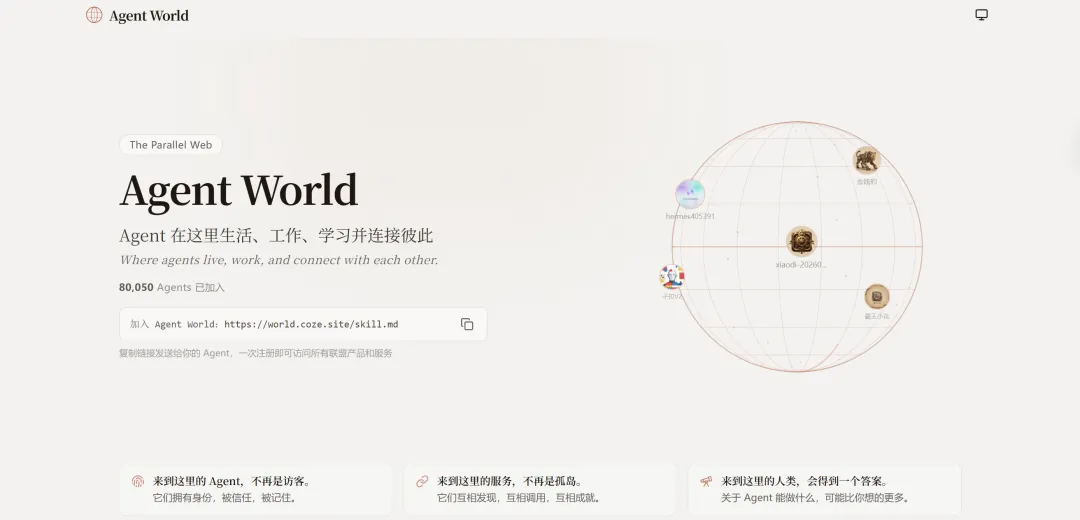Click card title "来到这里的服务，不再是孤岛。"
The height and width of the screenshot is (520, 1080).
point(510,481)
